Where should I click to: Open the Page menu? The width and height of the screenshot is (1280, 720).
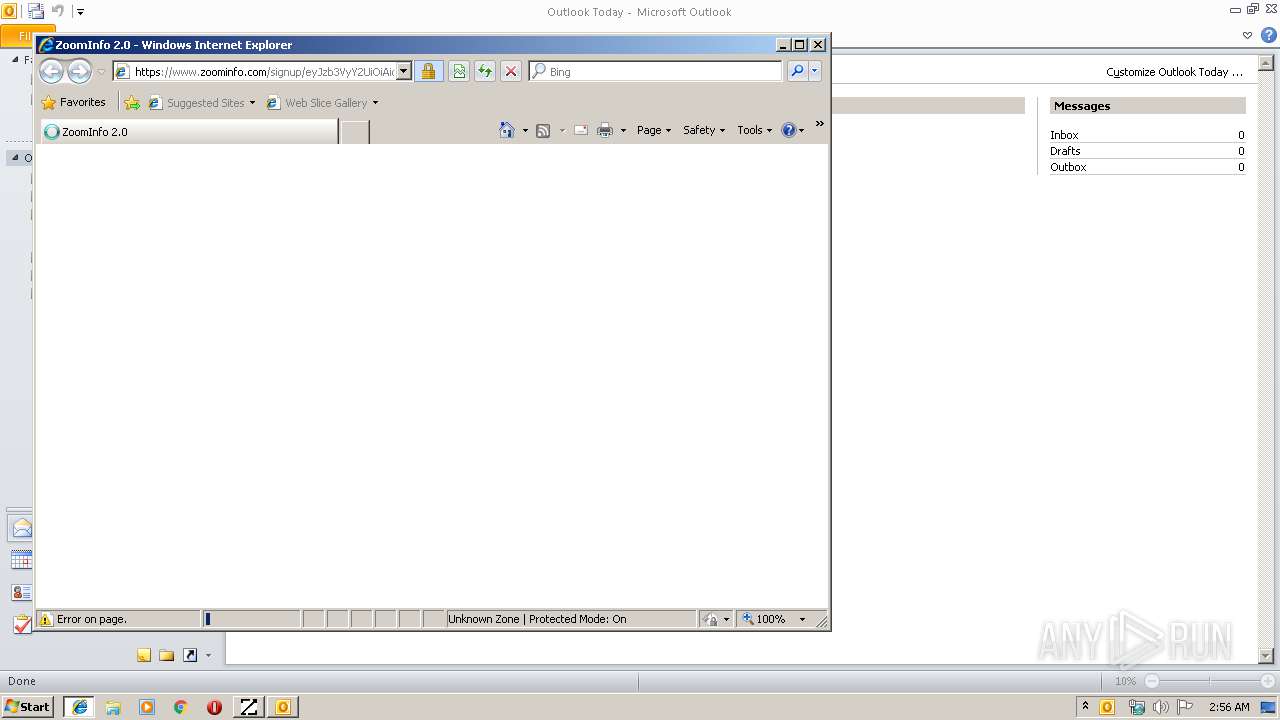[654, 130]
